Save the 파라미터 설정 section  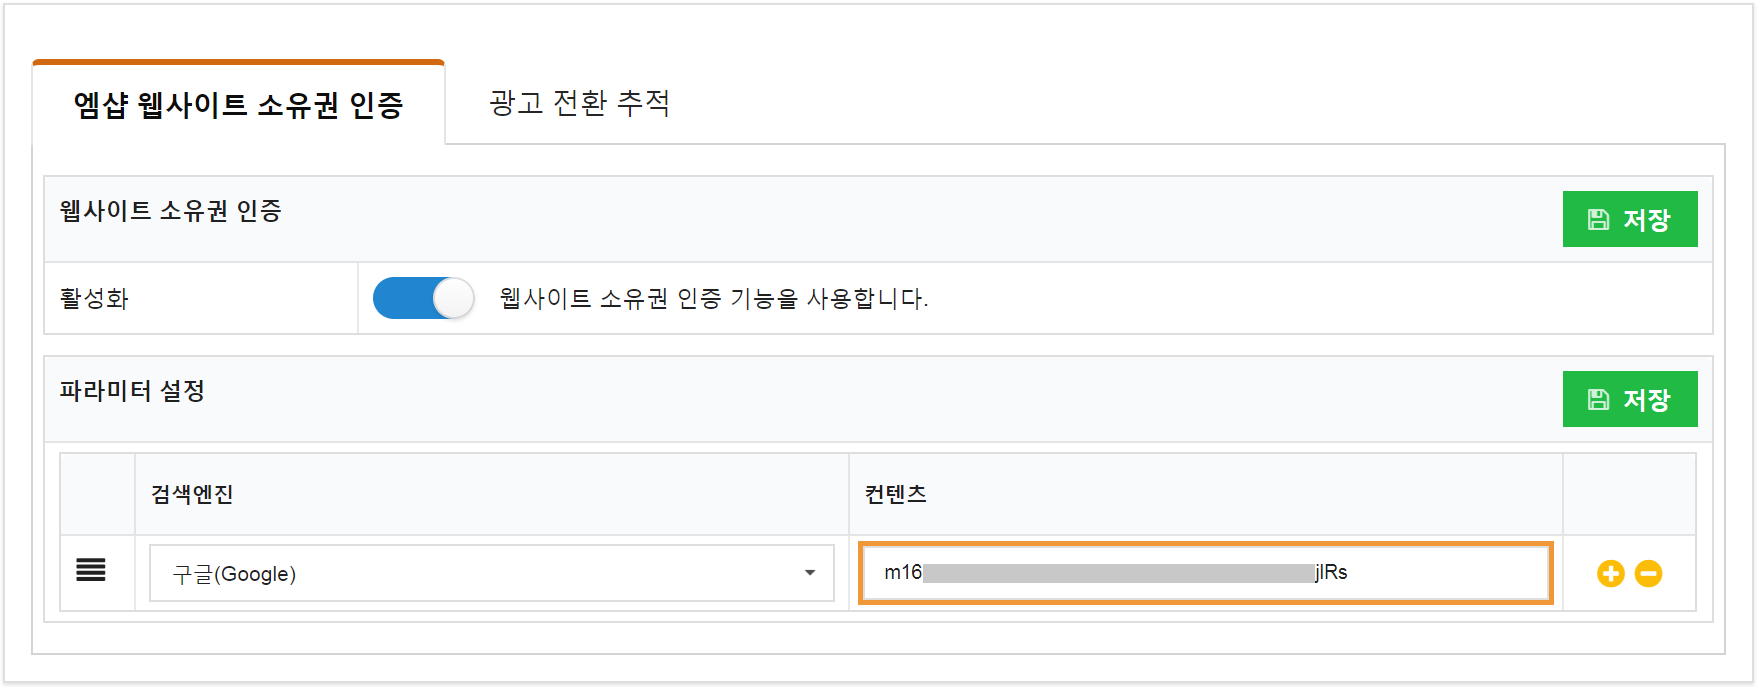pos(1630,399)
